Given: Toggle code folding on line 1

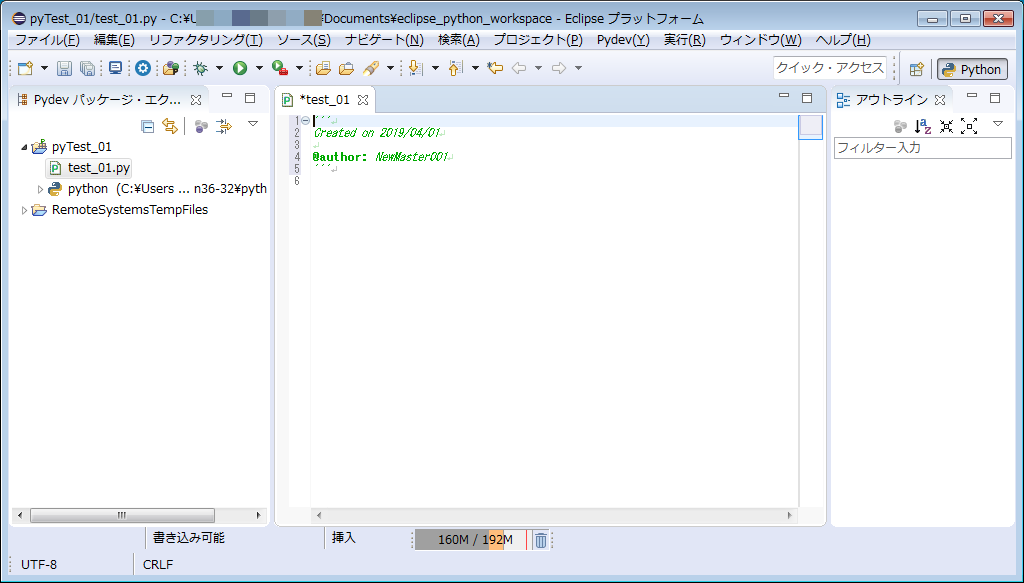Looking at the screenshot, I should click(305, 120).
